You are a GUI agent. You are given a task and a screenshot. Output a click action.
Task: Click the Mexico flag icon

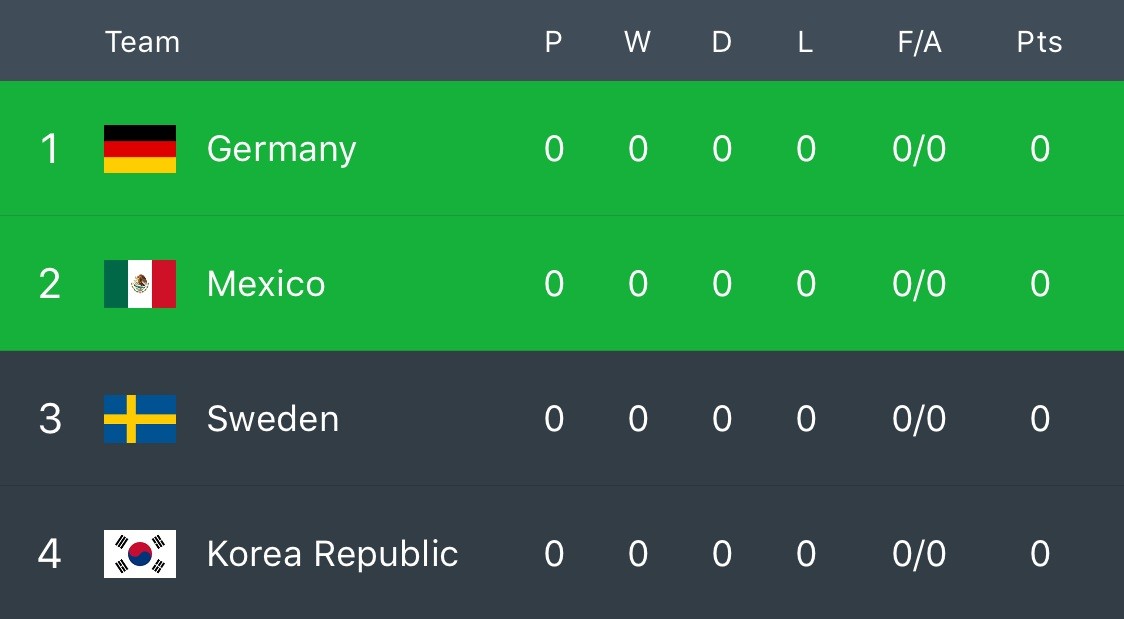pyautogui.click(x=140, y=284)
